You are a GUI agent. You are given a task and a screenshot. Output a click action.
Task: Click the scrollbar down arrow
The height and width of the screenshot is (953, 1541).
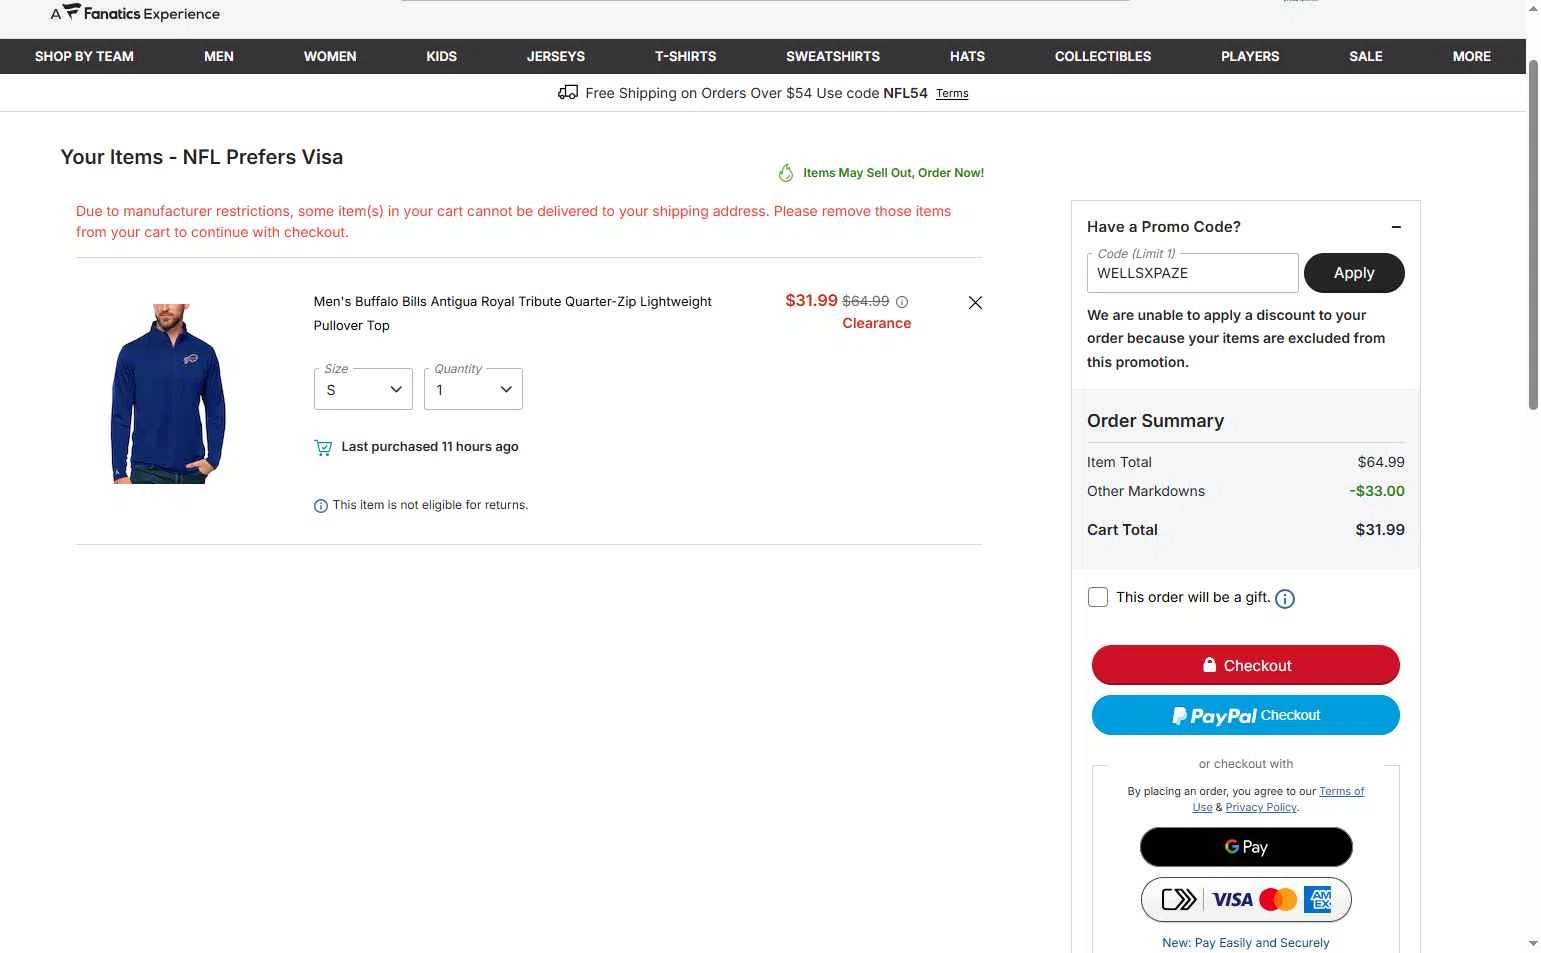pyautogui.click(x=1533, y=943)
